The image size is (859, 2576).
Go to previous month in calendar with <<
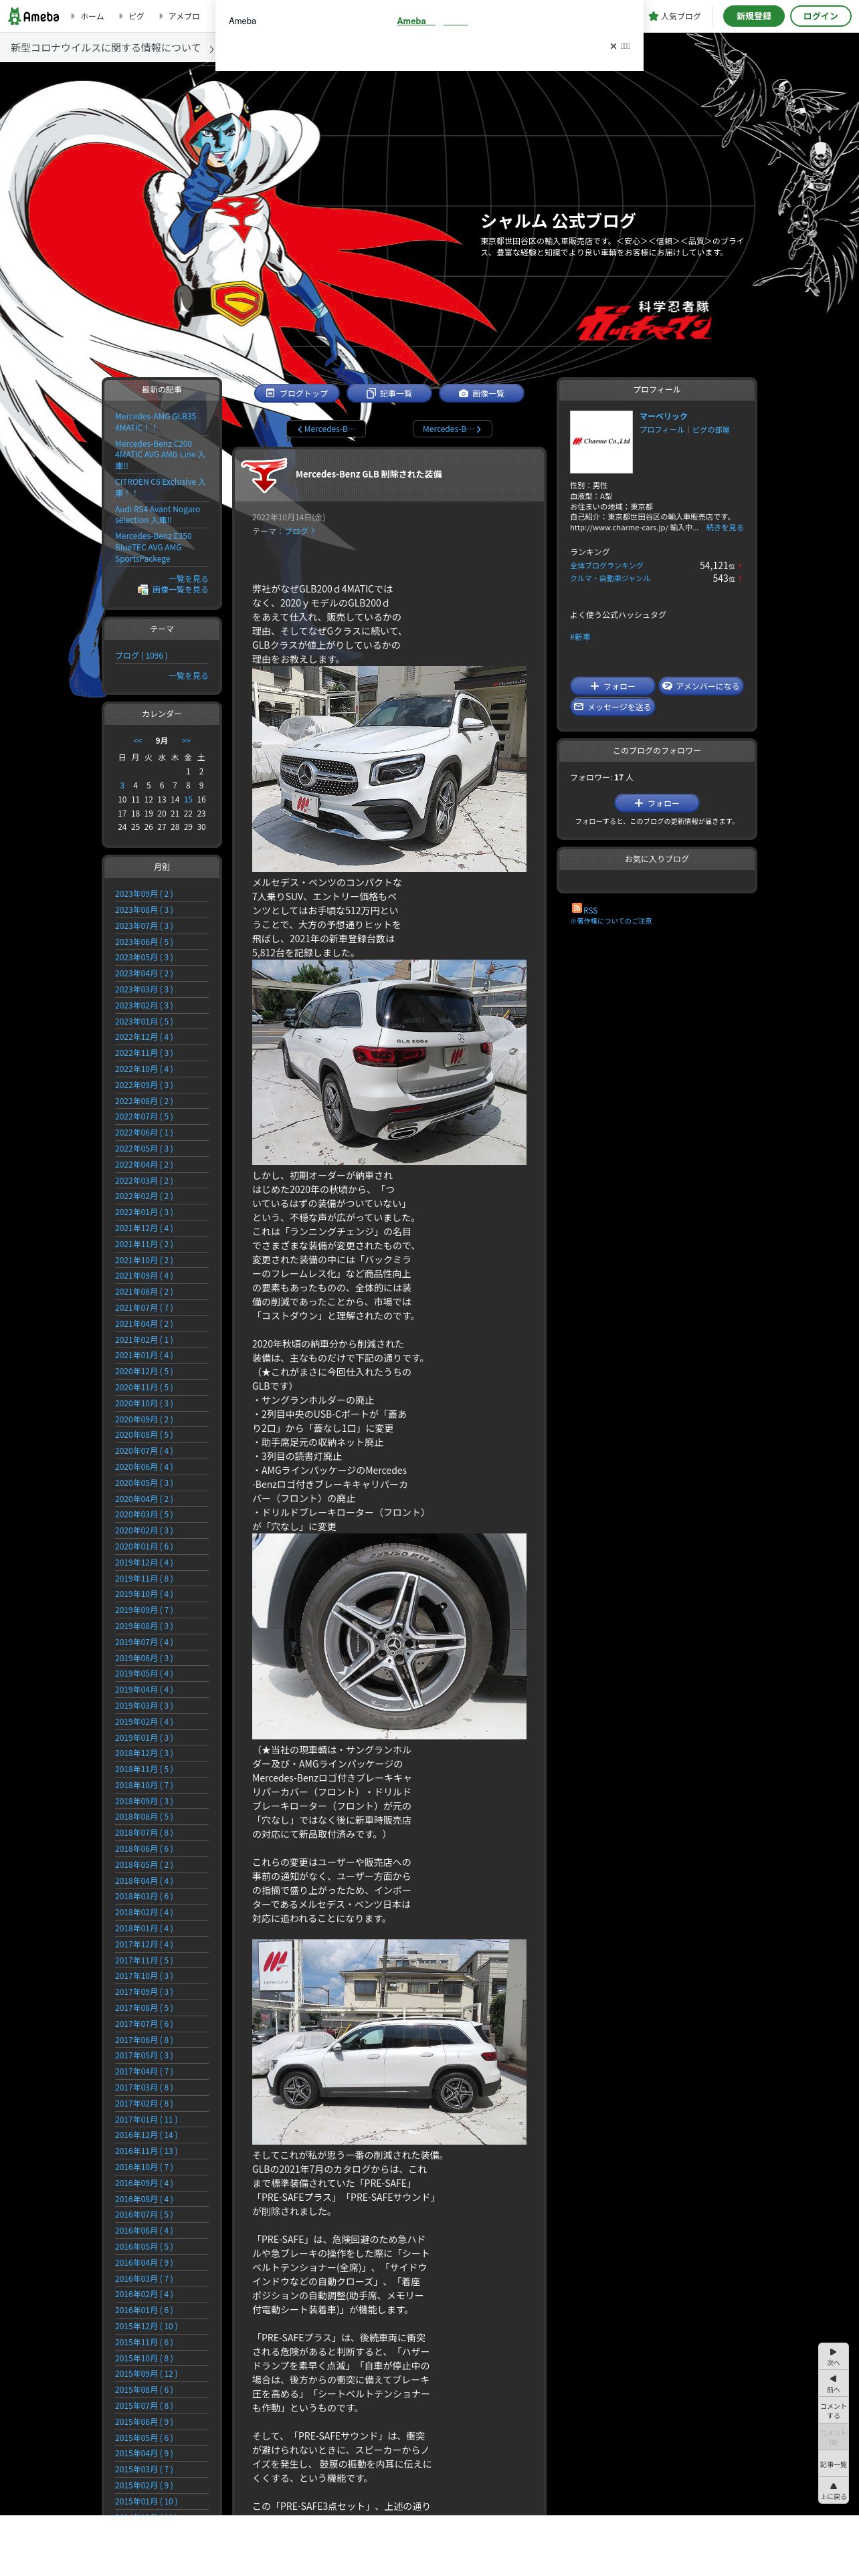coord(137,741)
